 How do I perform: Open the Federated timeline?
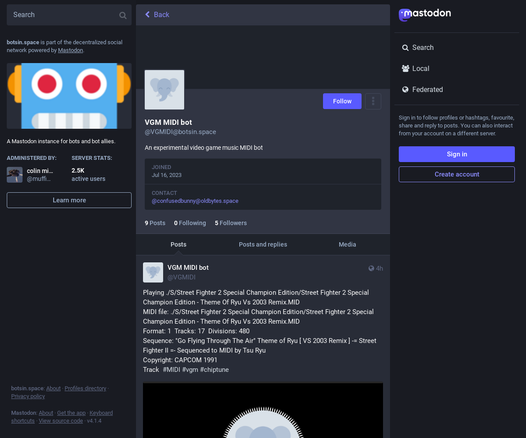[423, 89]
